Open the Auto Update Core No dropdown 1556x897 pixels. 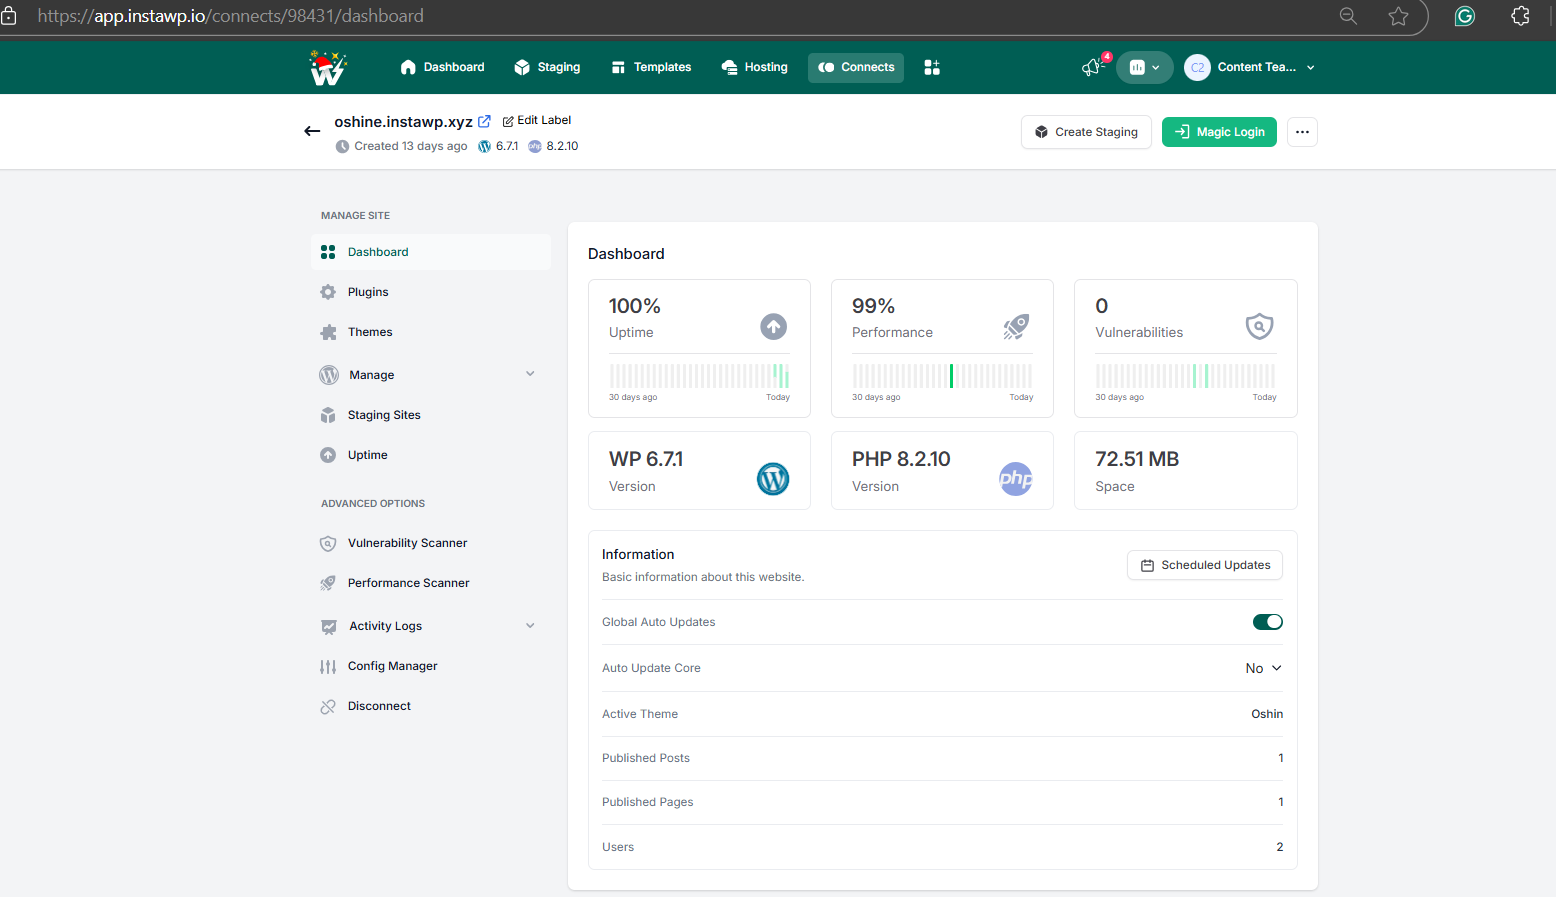[1263, 668]
